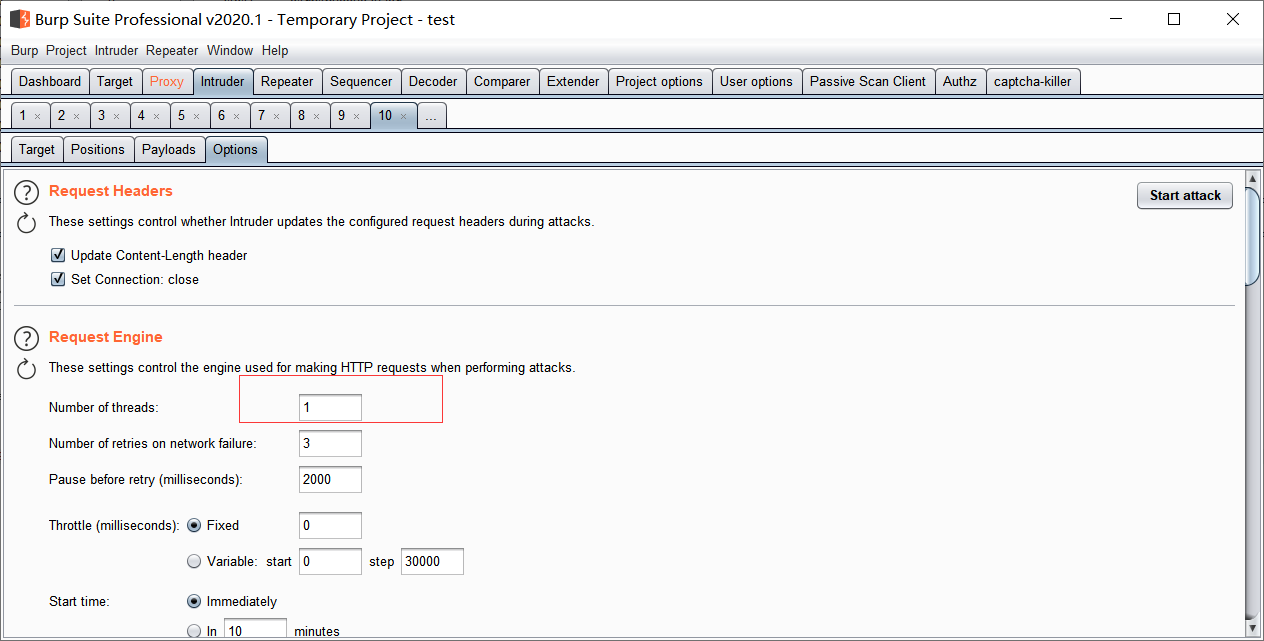Open the Window menu
Image resolution: width=1264 pixels, height=641 pixels.
click(x=230, y=50)
